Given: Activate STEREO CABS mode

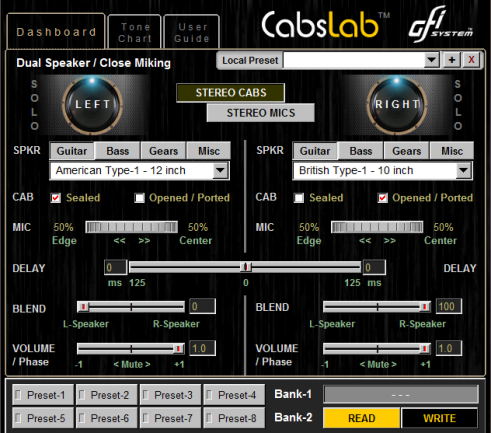Looking at the screenshot, I should coord(231,93).
